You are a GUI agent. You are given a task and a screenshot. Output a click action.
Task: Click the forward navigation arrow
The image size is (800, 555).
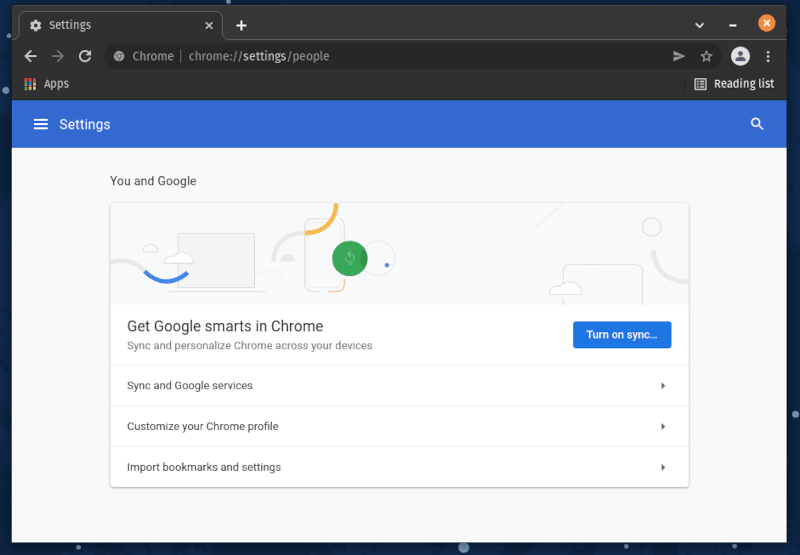tap(58, 56)
